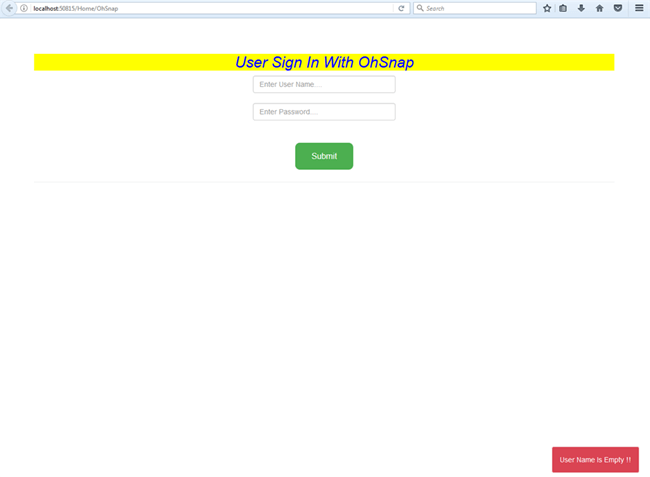The image size is (650, 477).
Task: Focus the Enter Password field
Action: pyautogui.click(x=324, y=112)
